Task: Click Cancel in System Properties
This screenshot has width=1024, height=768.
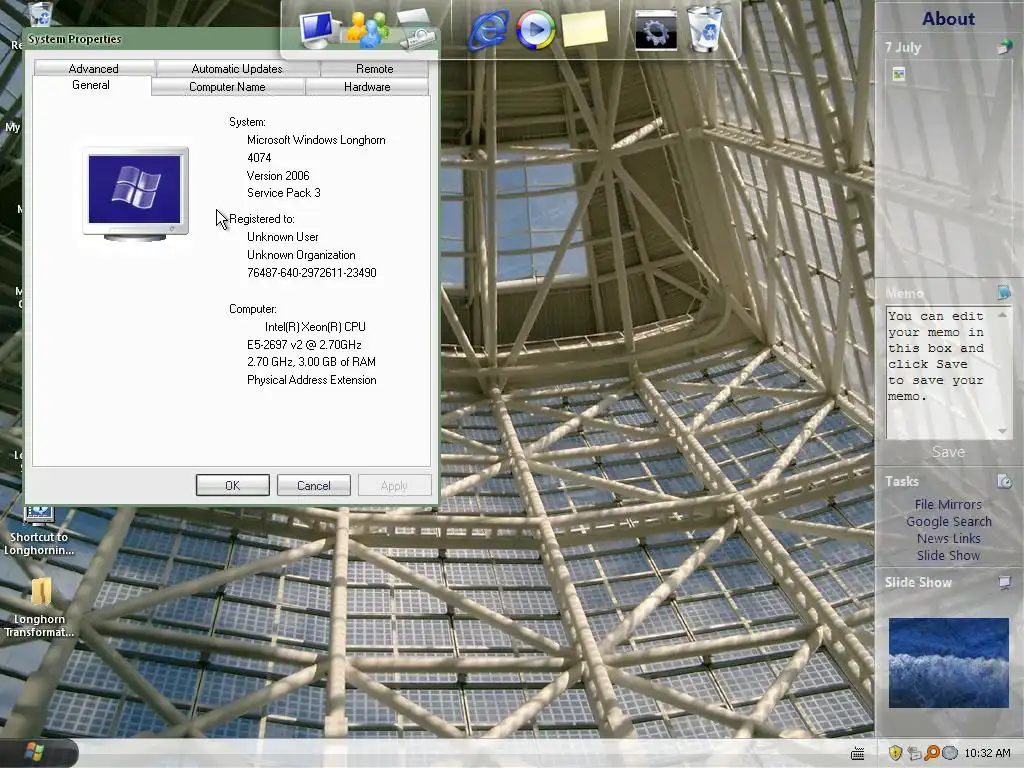Action: 313,485
